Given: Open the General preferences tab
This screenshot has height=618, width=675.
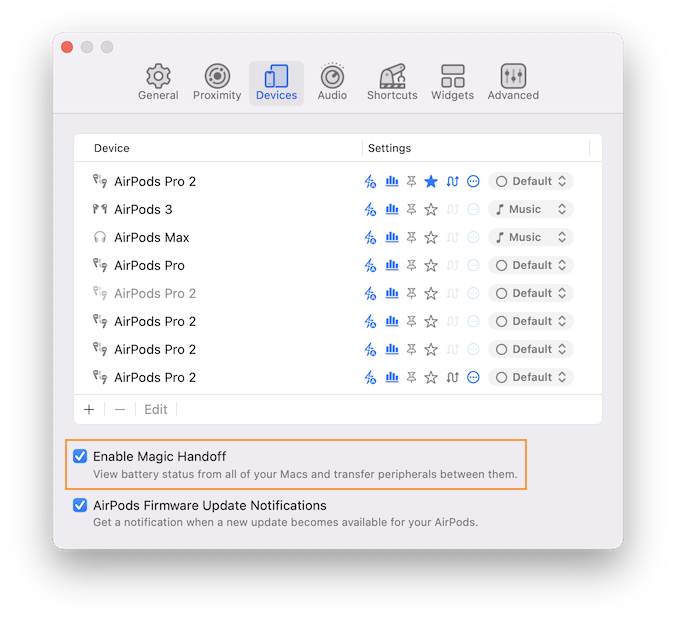Looking at the screenshot, I should (158, 83).
